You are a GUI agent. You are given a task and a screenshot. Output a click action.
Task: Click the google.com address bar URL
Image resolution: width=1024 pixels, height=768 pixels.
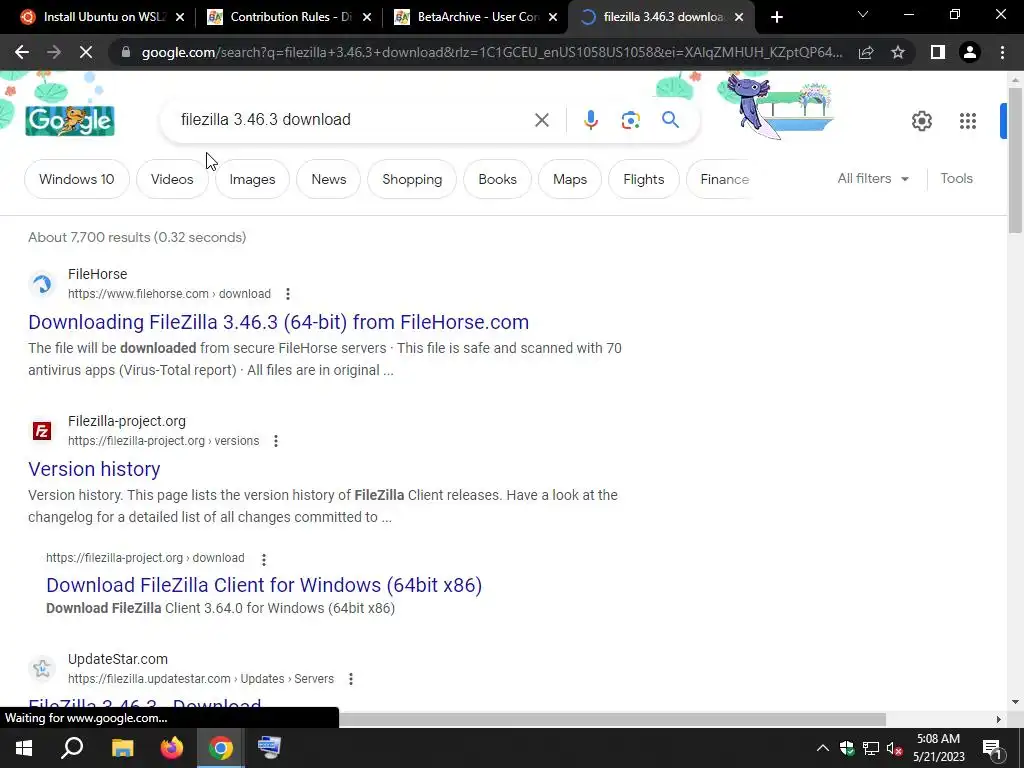pyautogui.click(x=492, y=52)
